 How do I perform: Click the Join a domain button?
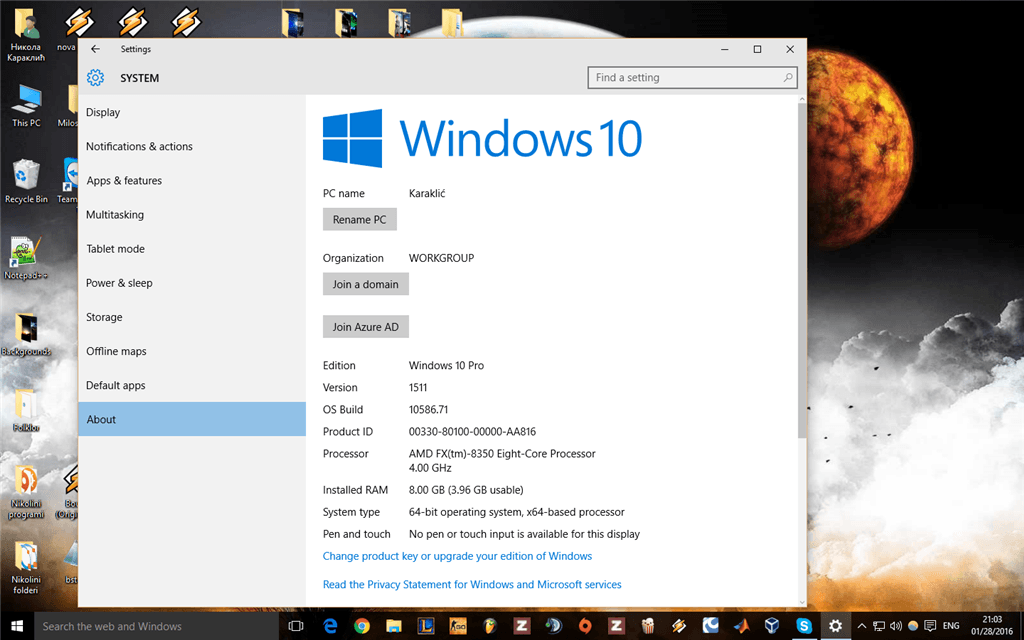[x=365, y=284]
